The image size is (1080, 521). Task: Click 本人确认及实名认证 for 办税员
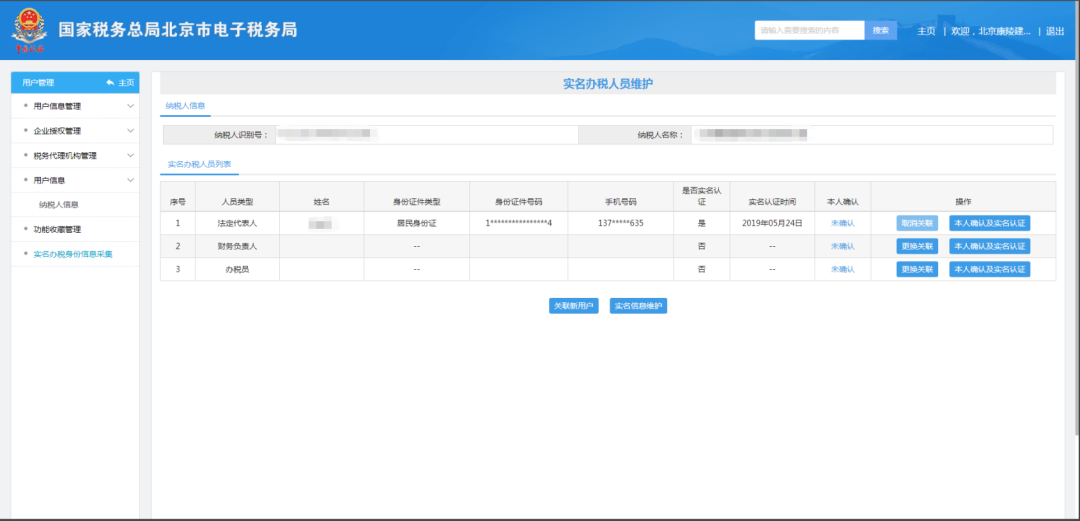pos(990,269)
